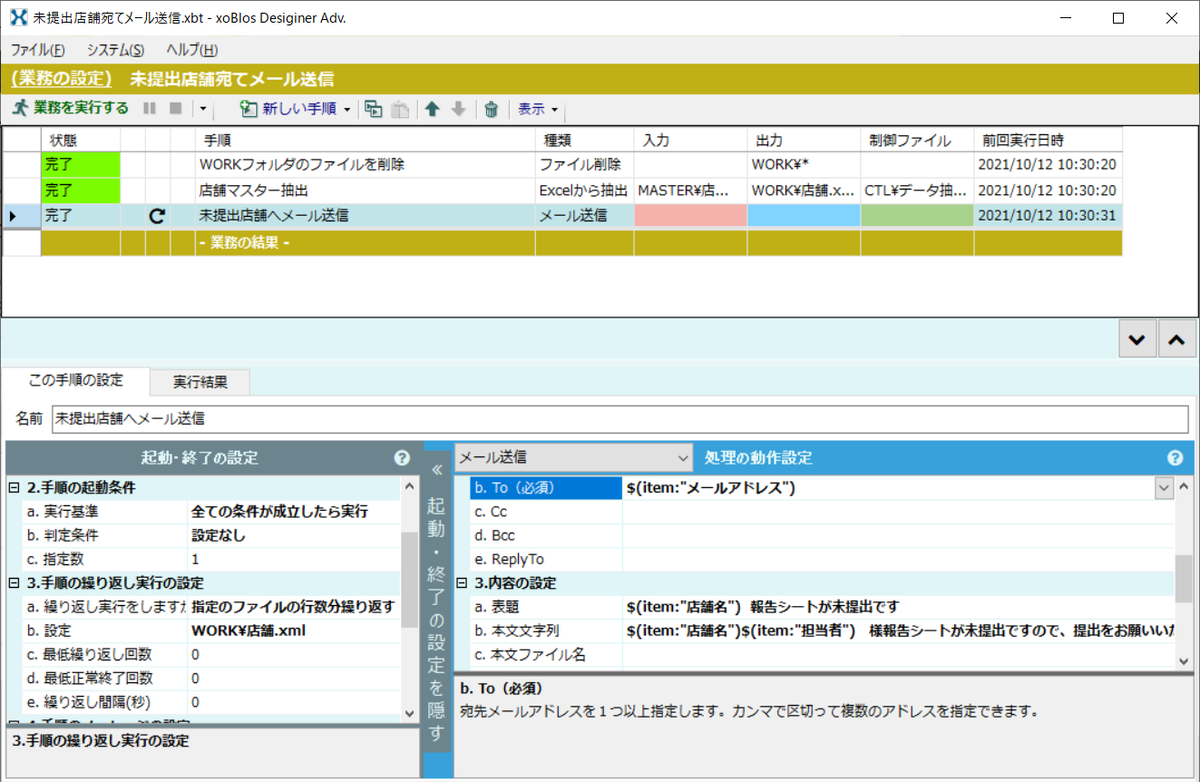This screenshot has height=782, width=1200.
Task: Click the e. 繰り返し間隔(秒) value
Action: click(x=294, y=702)
